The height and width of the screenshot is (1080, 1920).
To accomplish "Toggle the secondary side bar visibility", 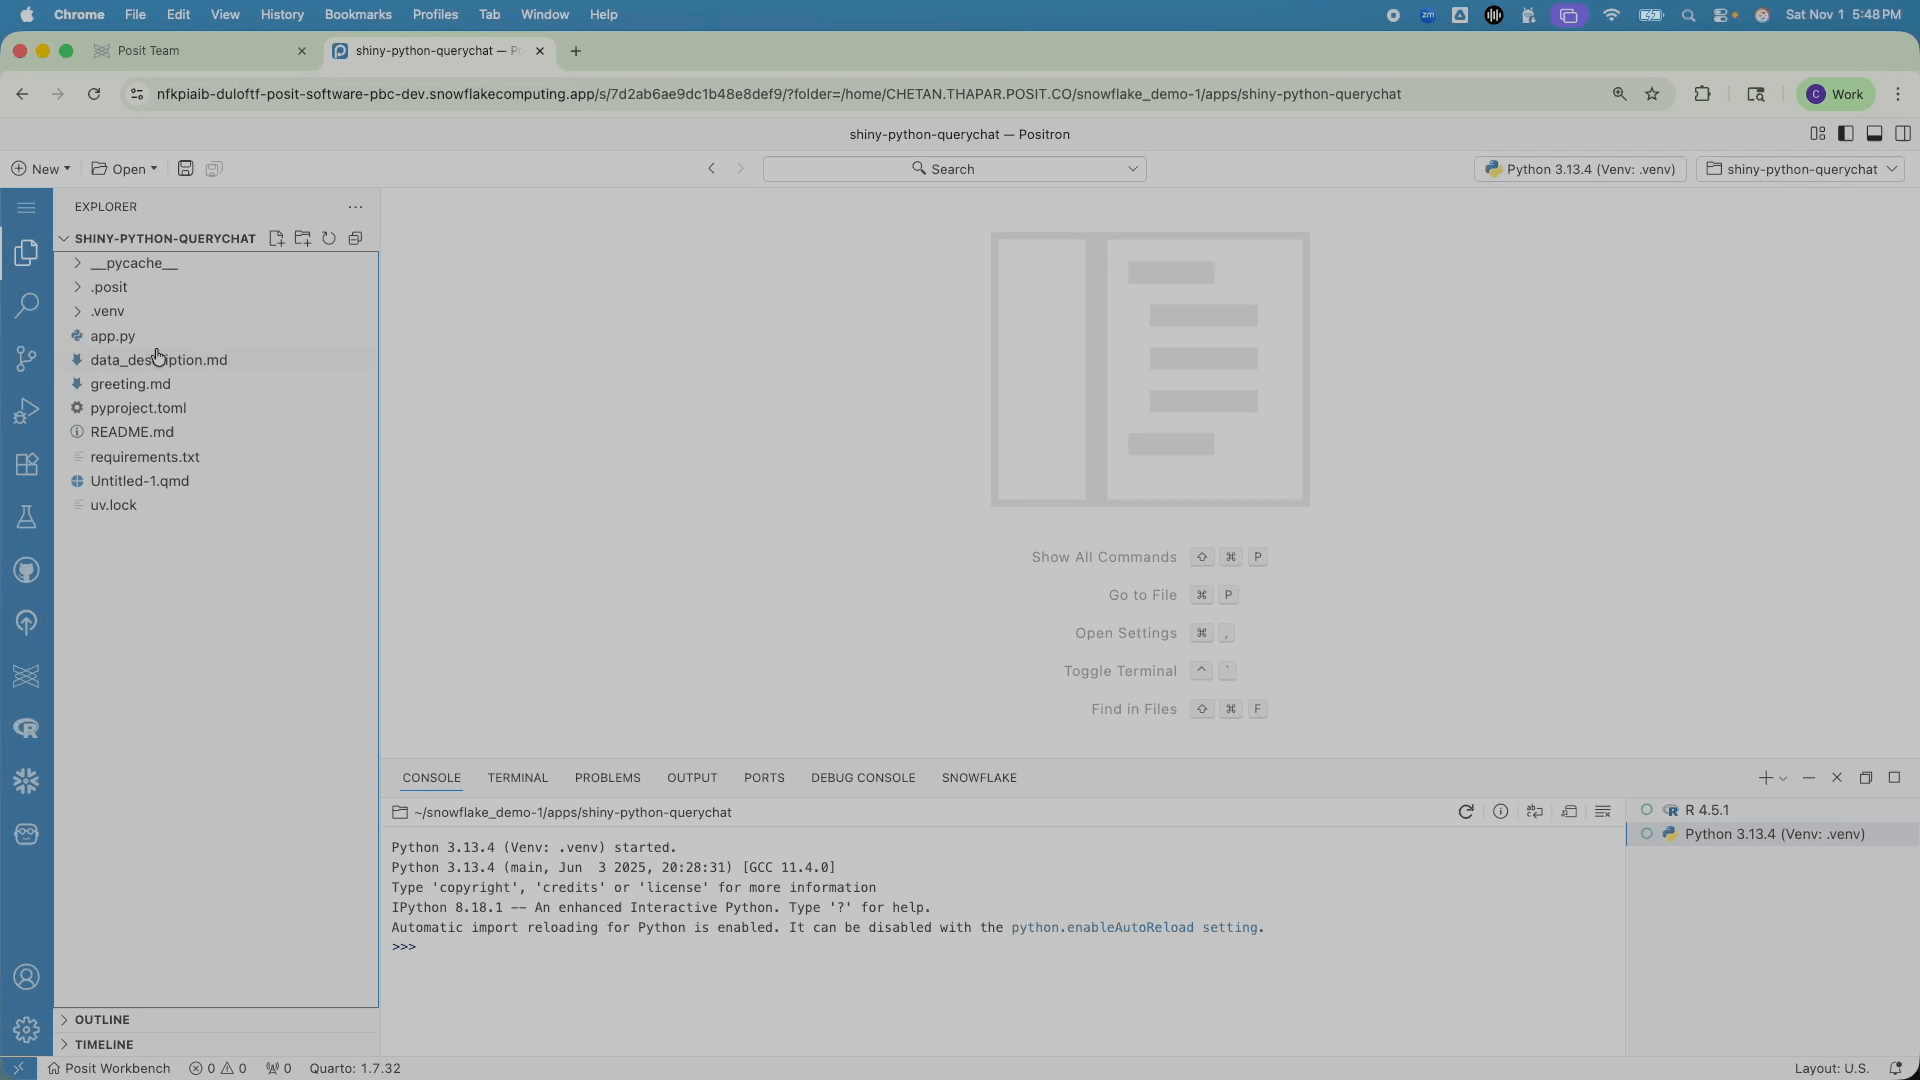I will [x=1903, y=134].
